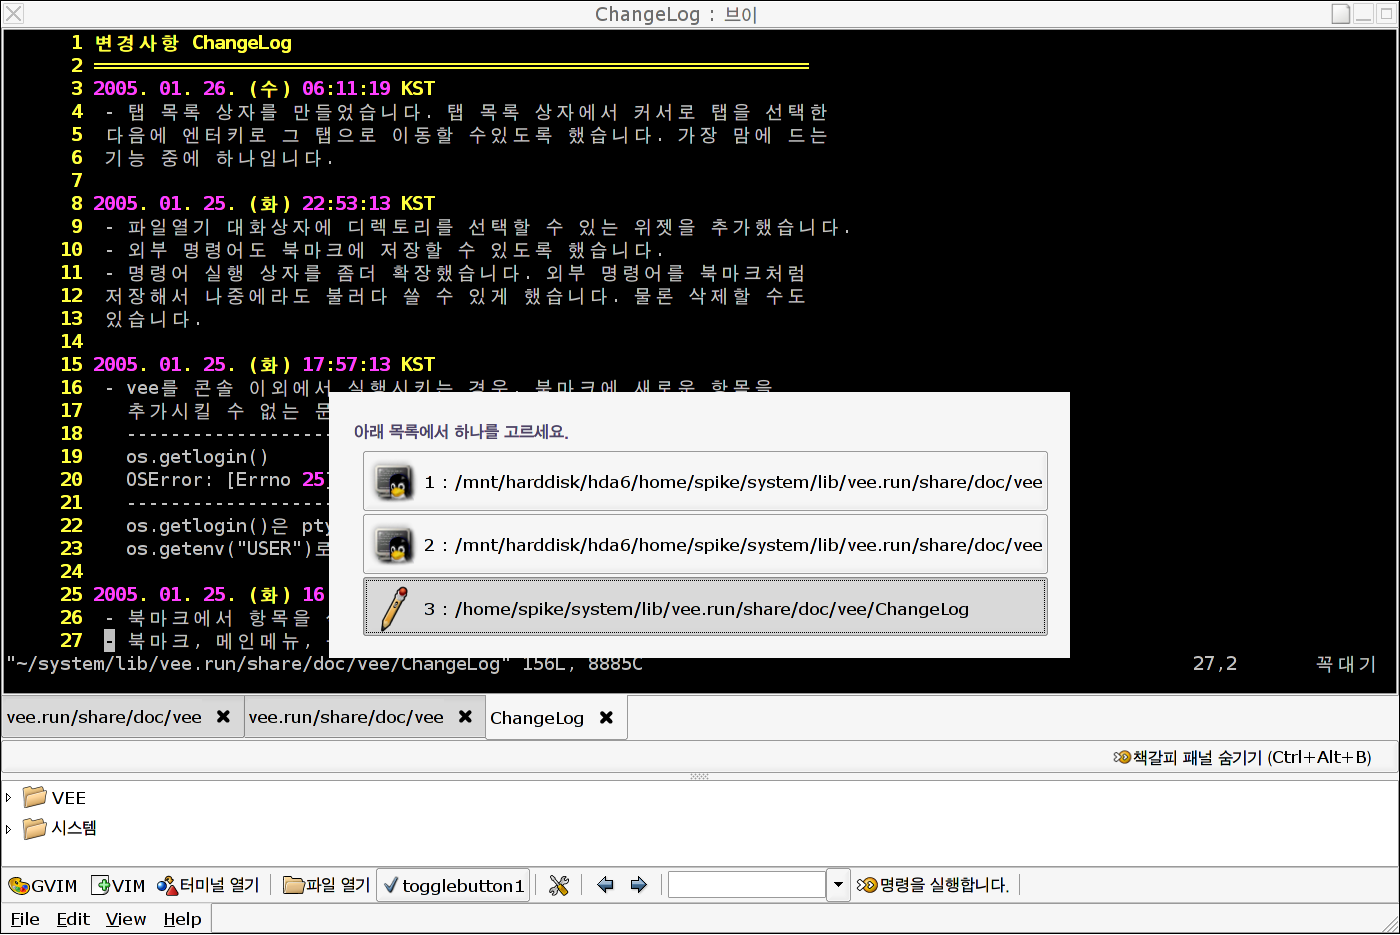Open a terminal with 터미널 열기
This screenshot has height=935, width=1400.
[208, 886]
